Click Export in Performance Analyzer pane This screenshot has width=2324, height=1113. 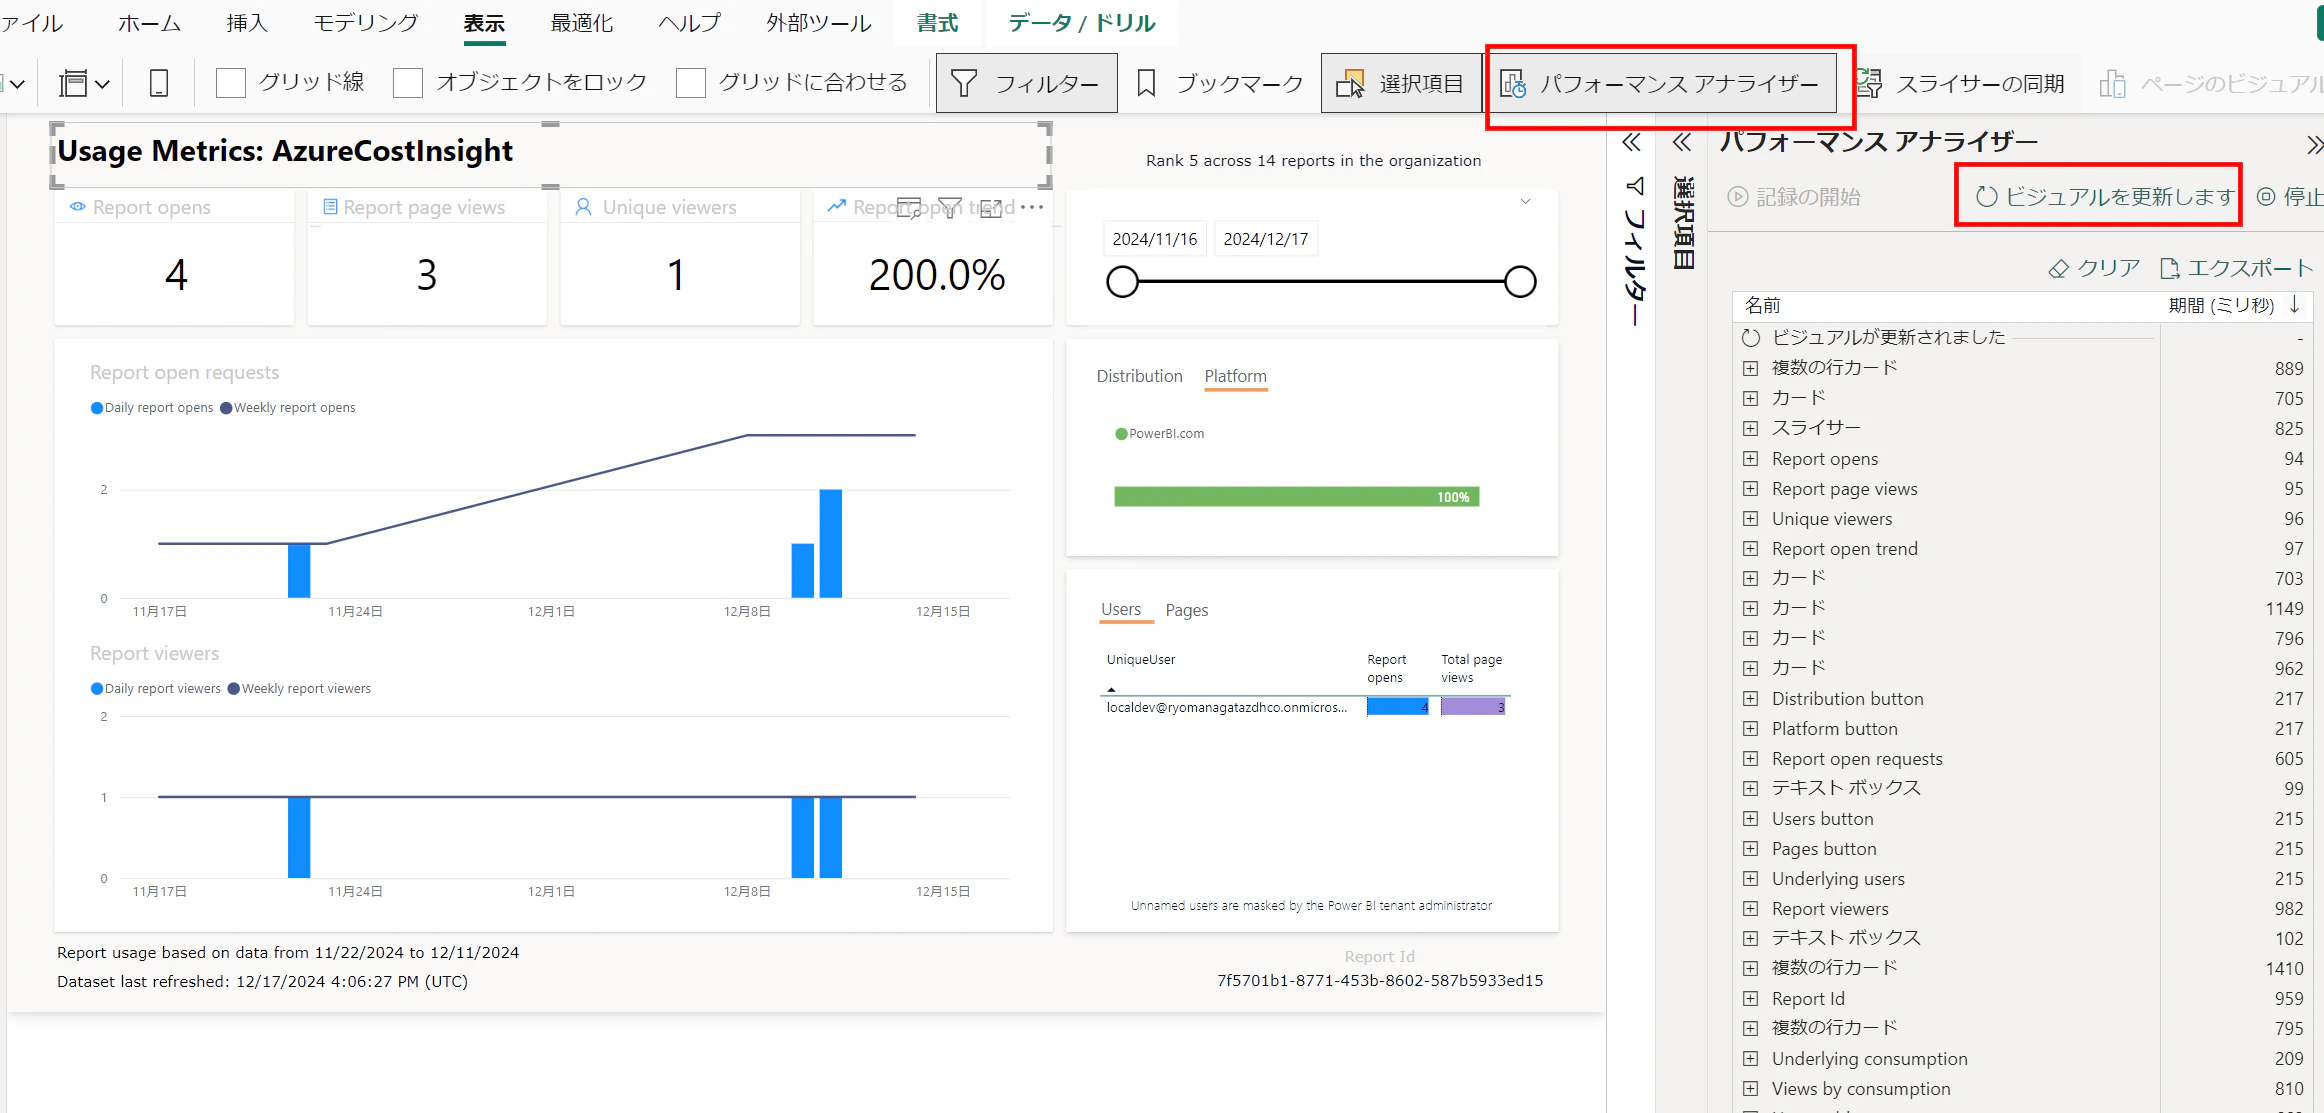click(2236, 268)
